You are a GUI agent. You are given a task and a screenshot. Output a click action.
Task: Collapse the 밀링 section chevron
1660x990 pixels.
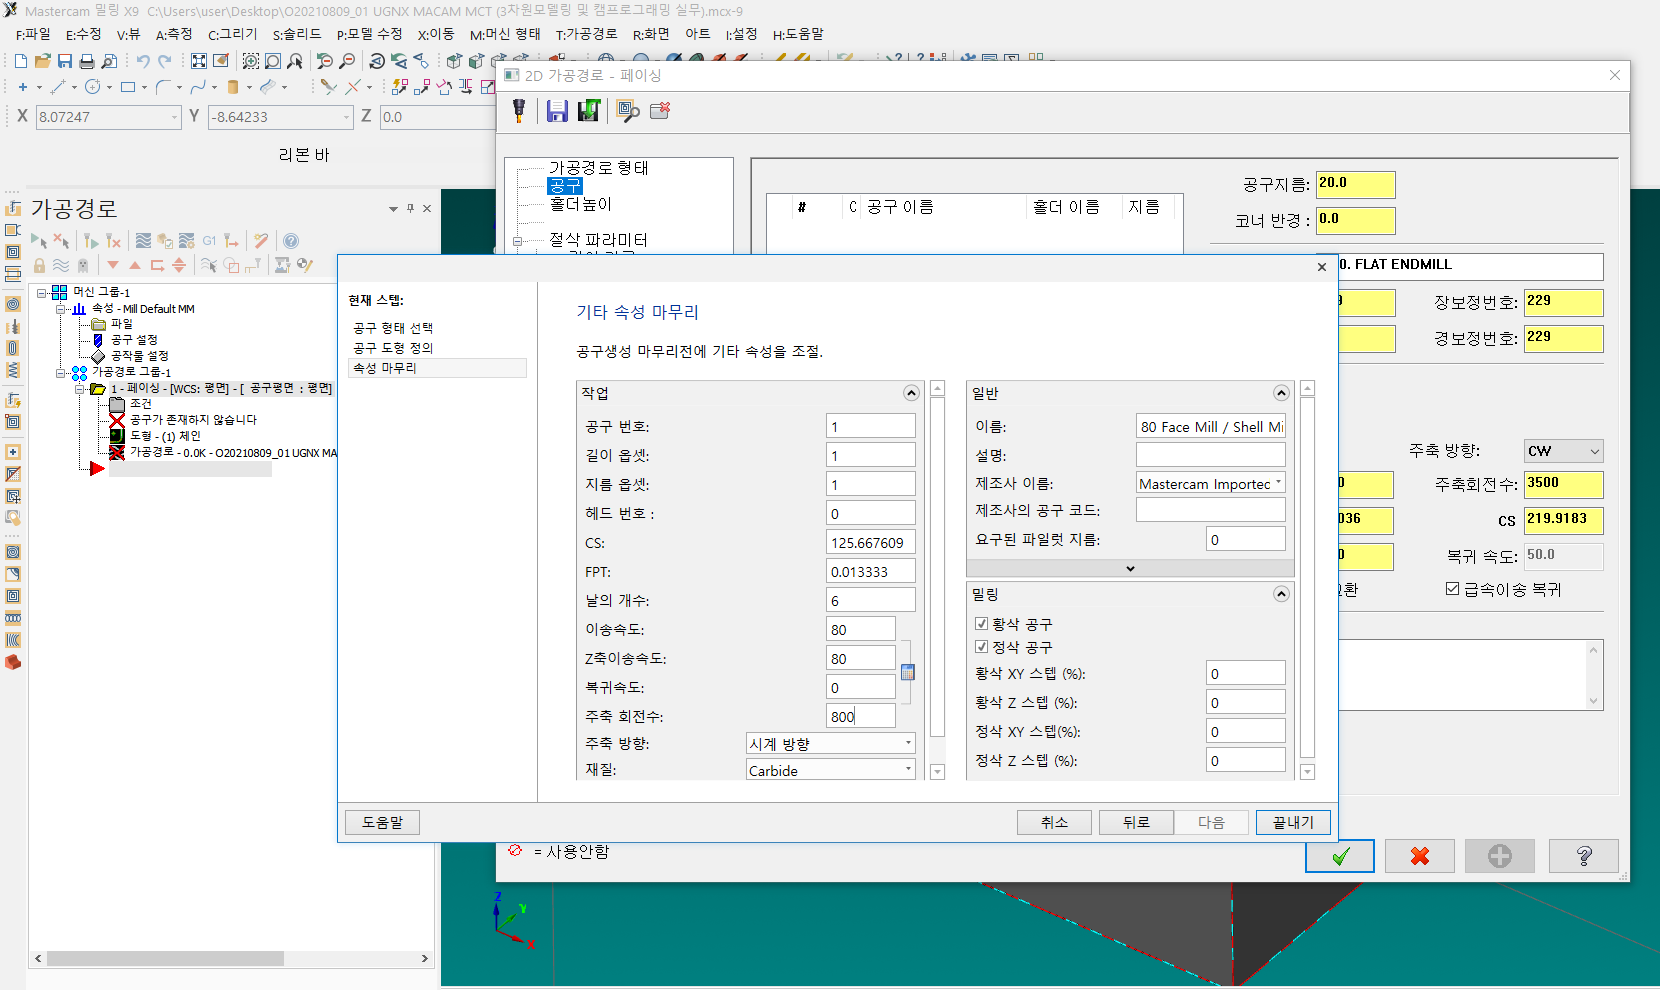point(1281,594)
